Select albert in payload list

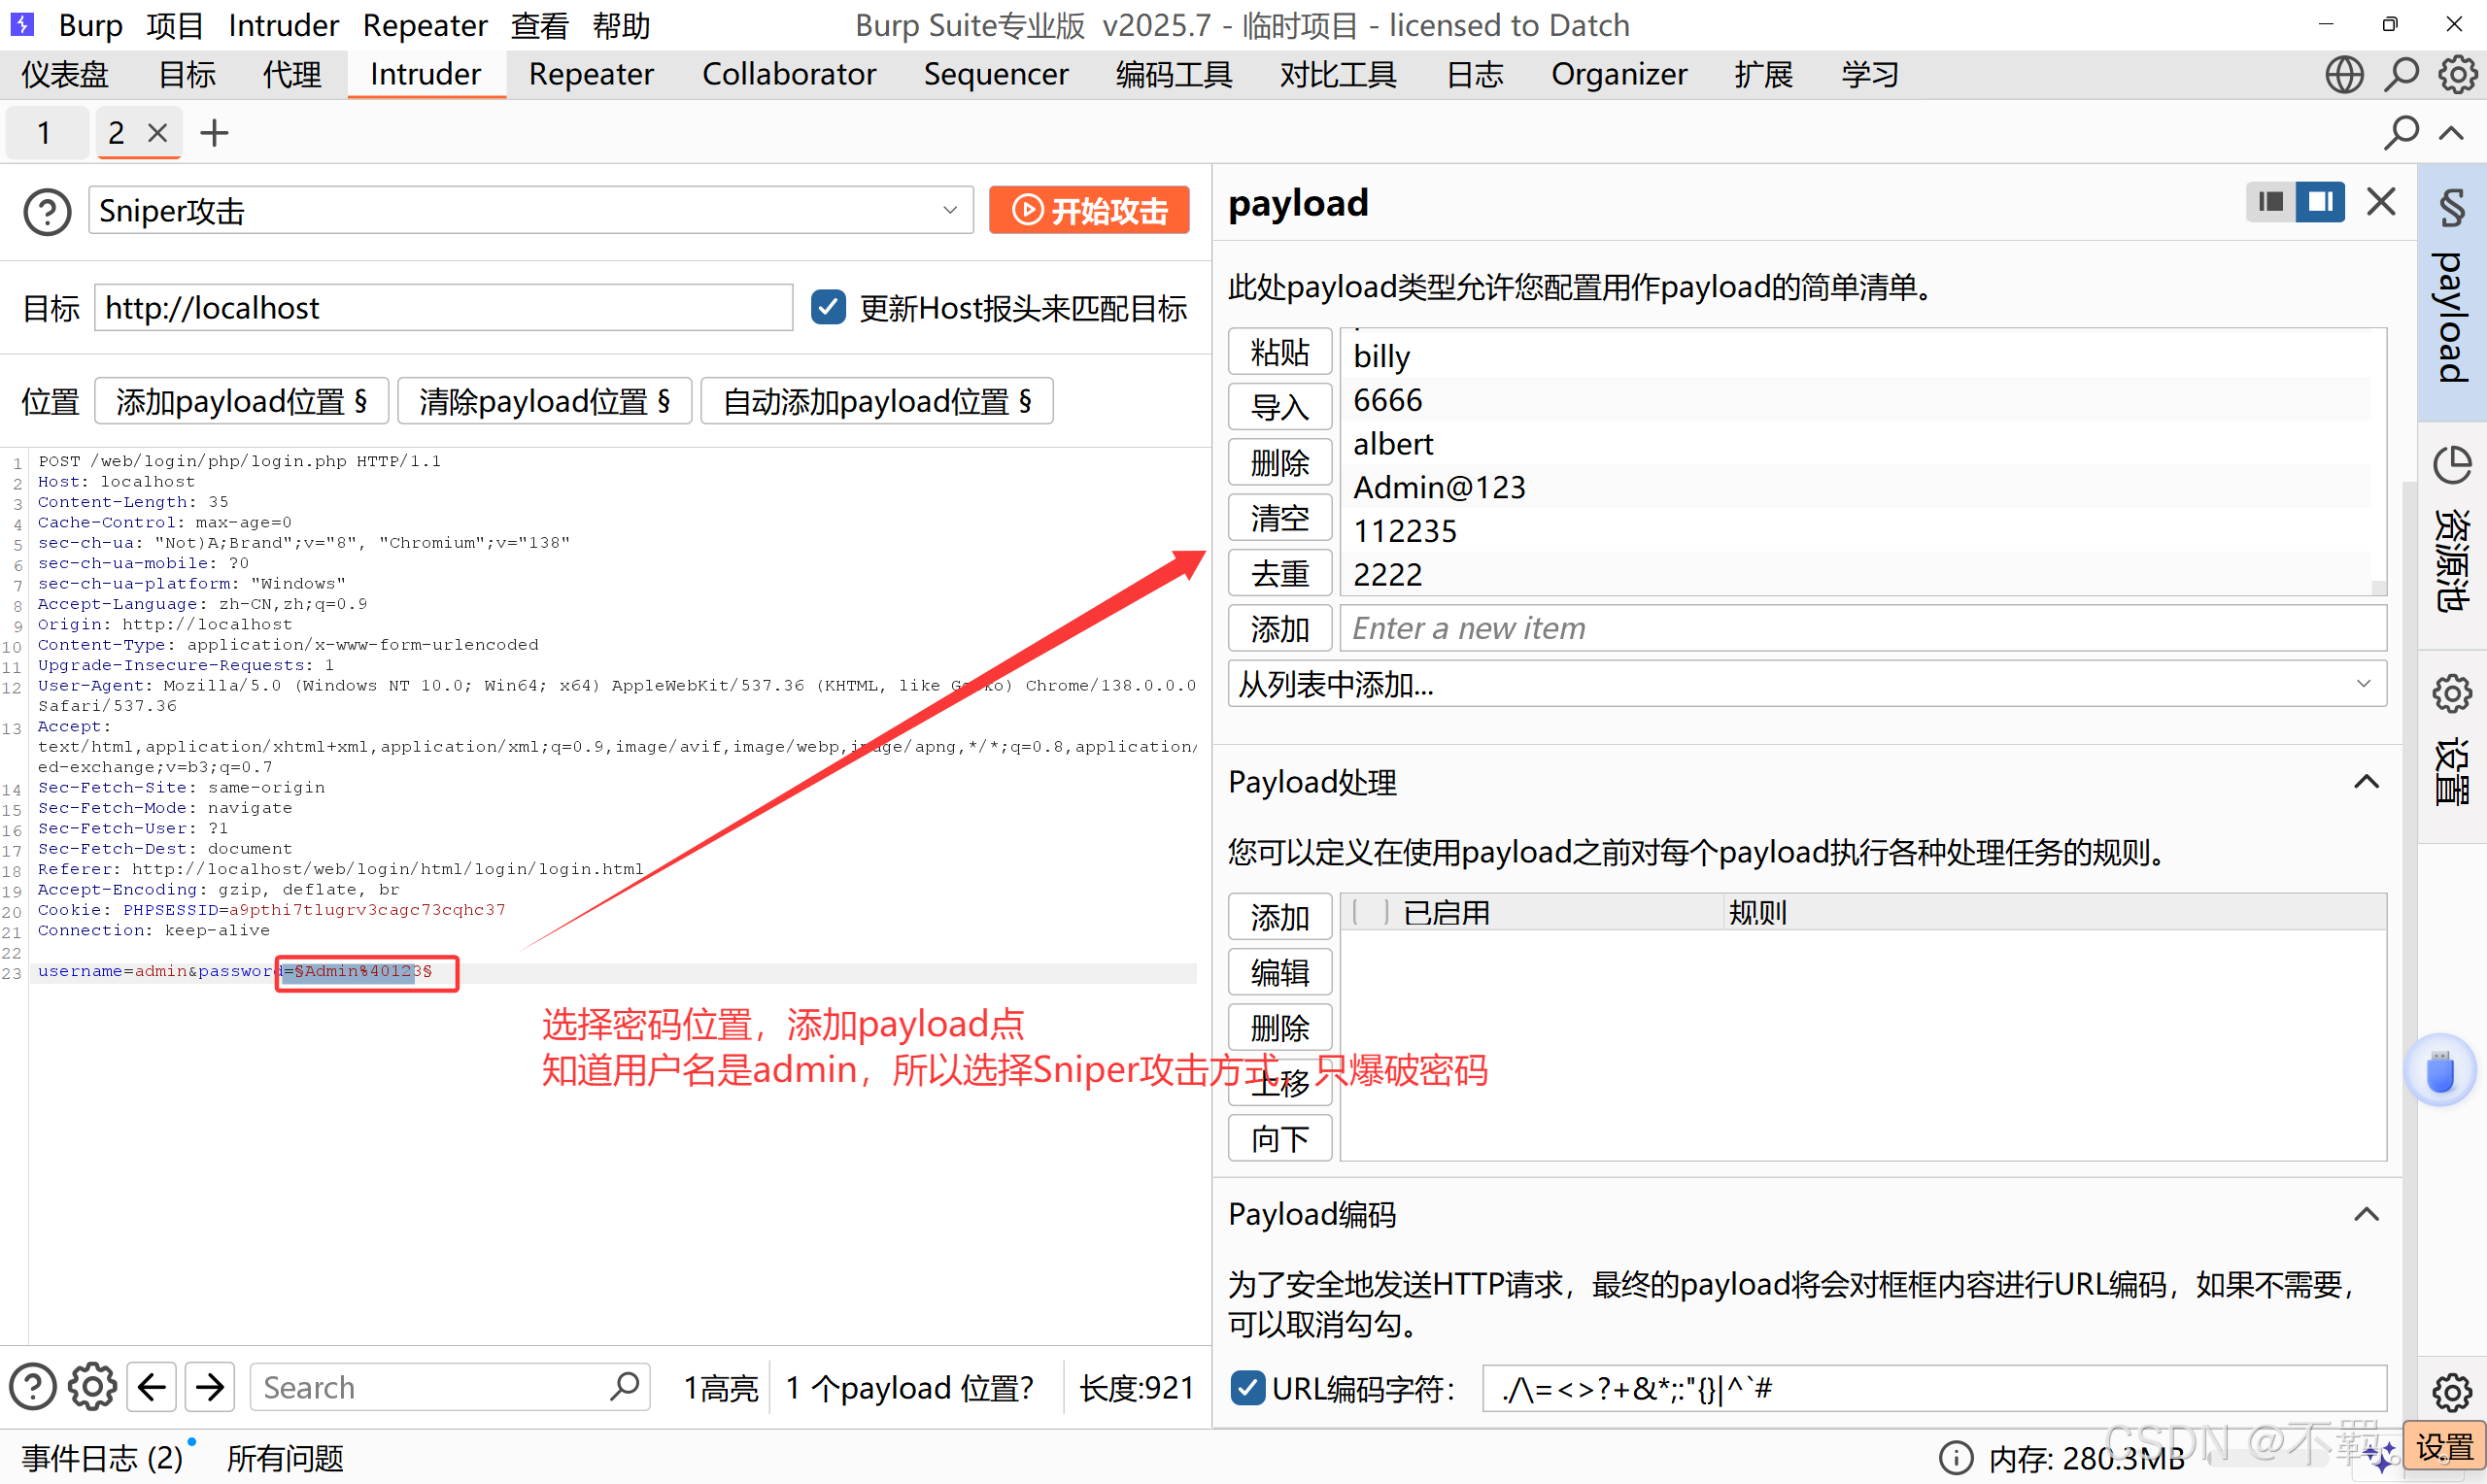tap(1855, 444)
